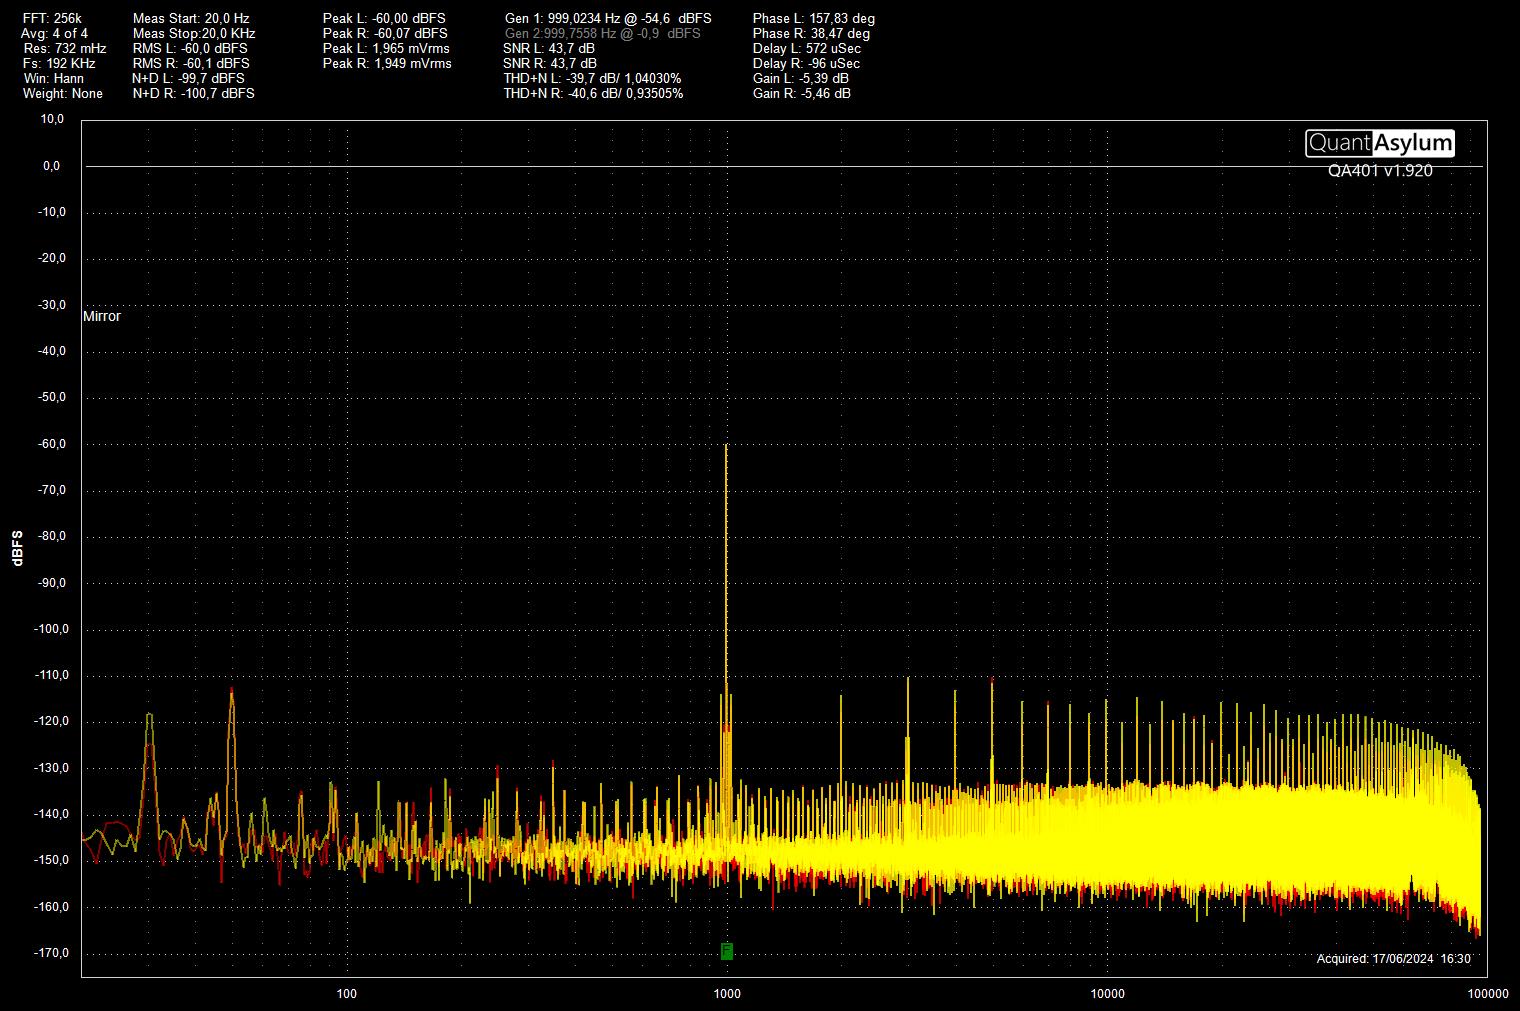Select the SNR L: 43,7 dB readout
Screen dimensions: 1520x1011
549,48
